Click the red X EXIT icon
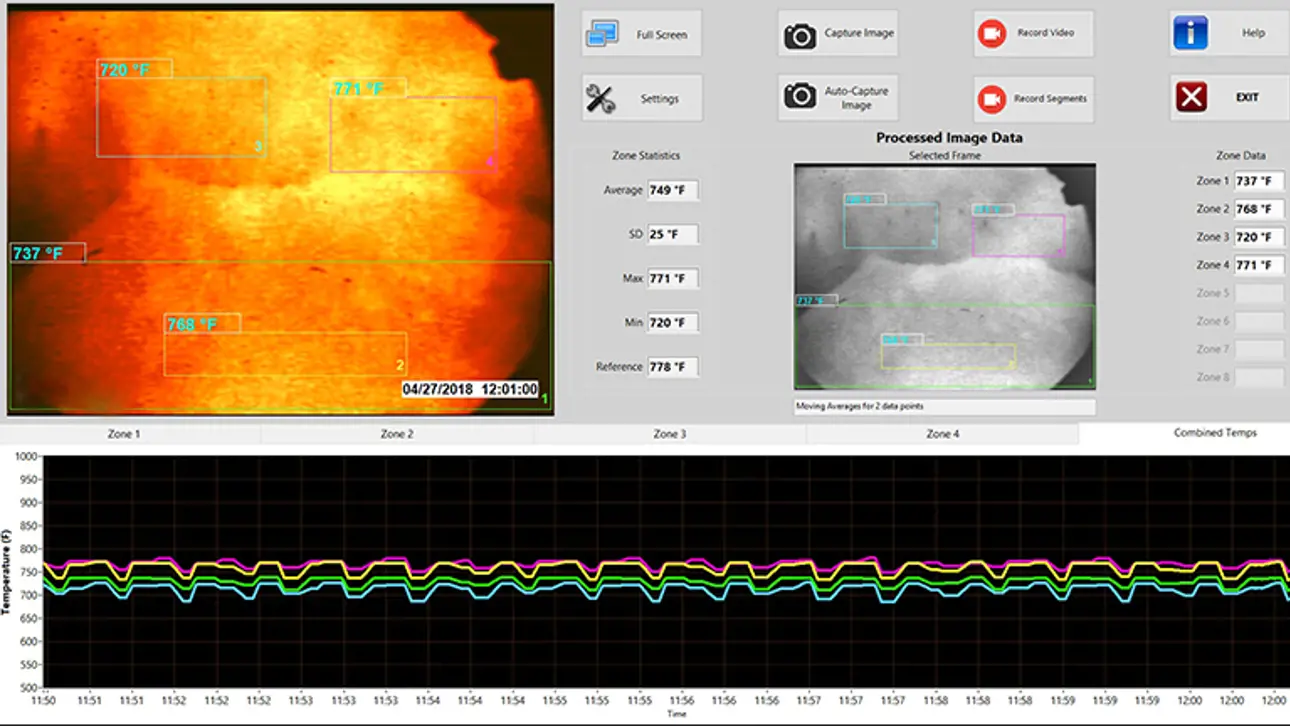 [1191, 97]
